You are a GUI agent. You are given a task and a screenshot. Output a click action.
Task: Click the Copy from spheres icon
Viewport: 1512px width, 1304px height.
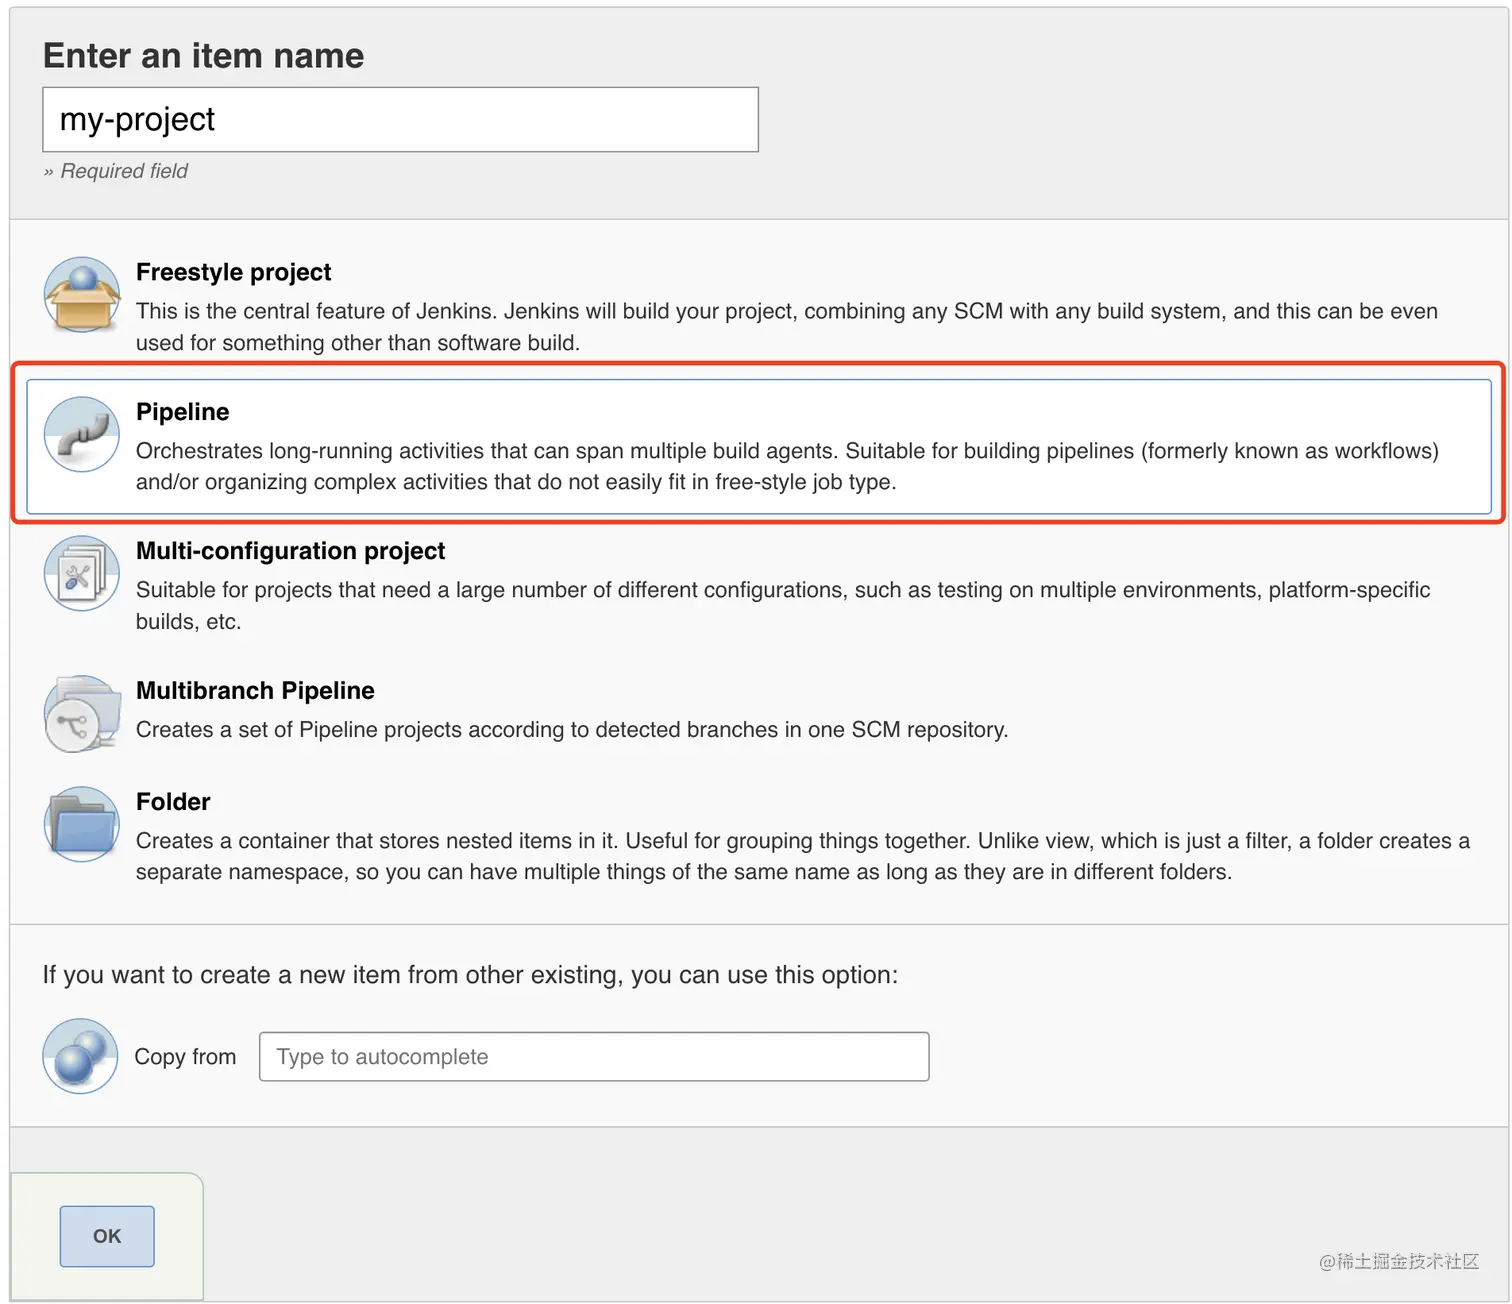point(81,1056)
